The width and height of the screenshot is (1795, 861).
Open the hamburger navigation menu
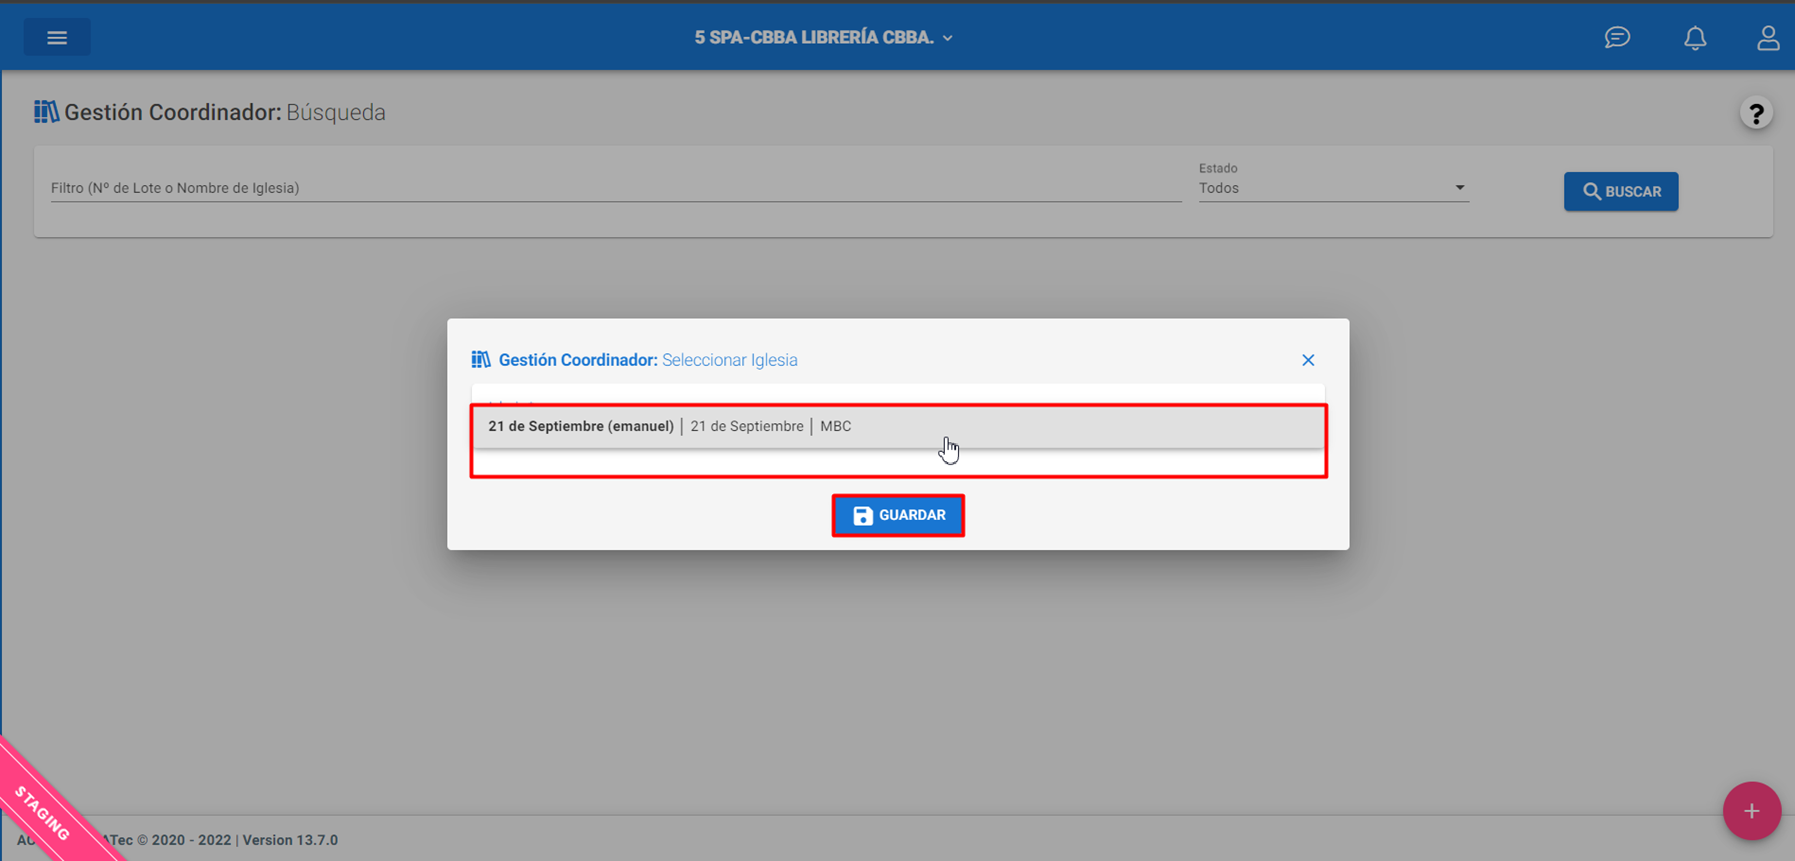[57, 38]
